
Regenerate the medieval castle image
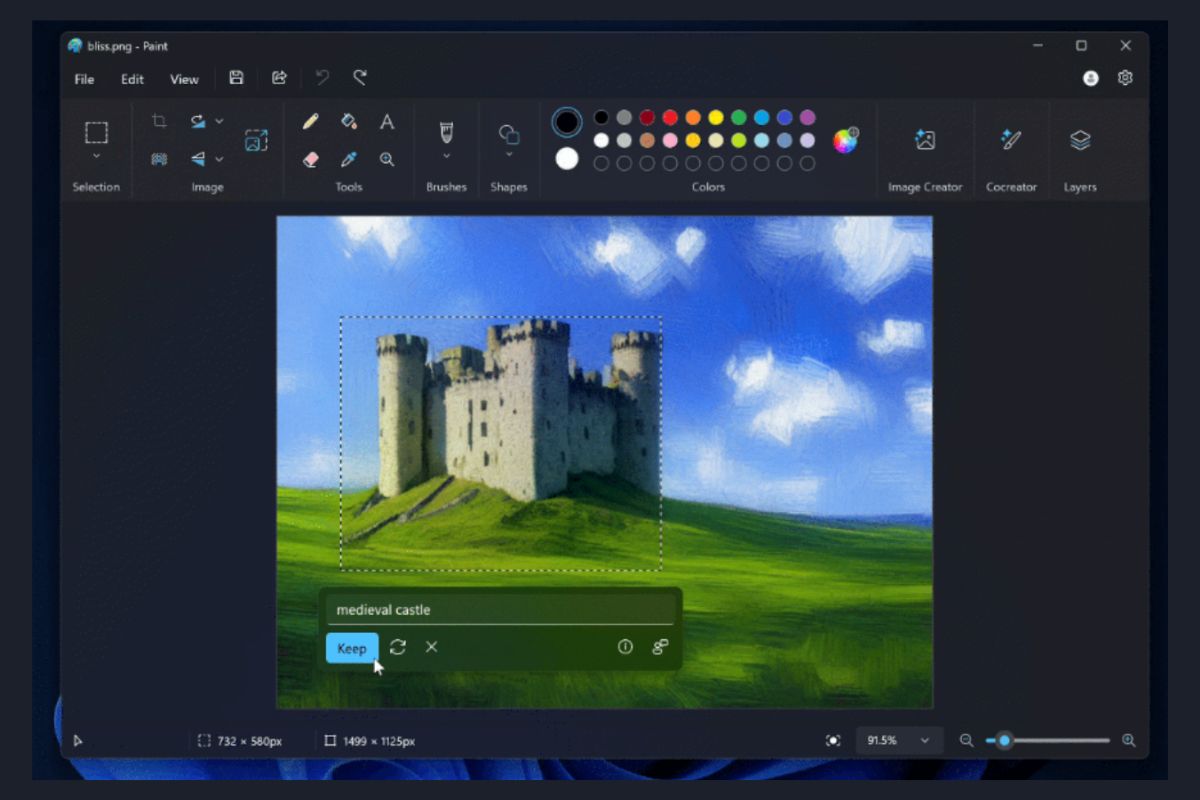(x=397, y=648)
